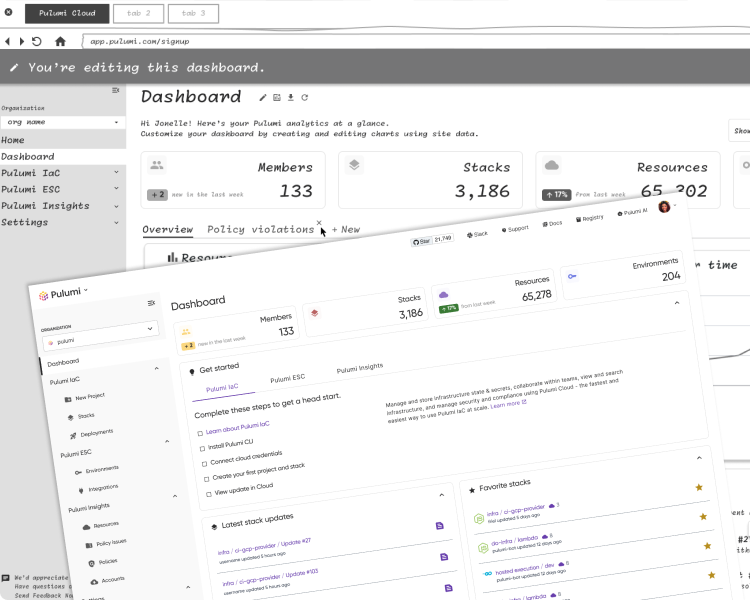Collapse the wireframe sidebar with its menu icon
Image resolution: width=750 pixels, height=600 pixels.
[115, 90]
